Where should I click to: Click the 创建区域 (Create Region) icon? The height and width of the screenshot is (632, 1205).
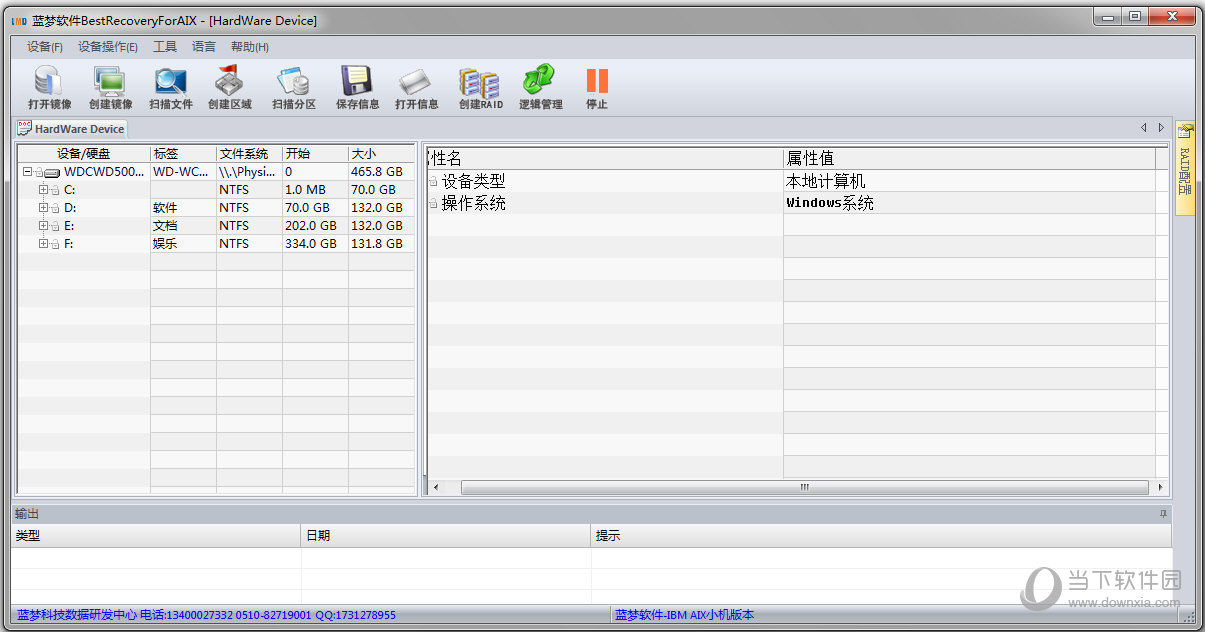point(230,87)
